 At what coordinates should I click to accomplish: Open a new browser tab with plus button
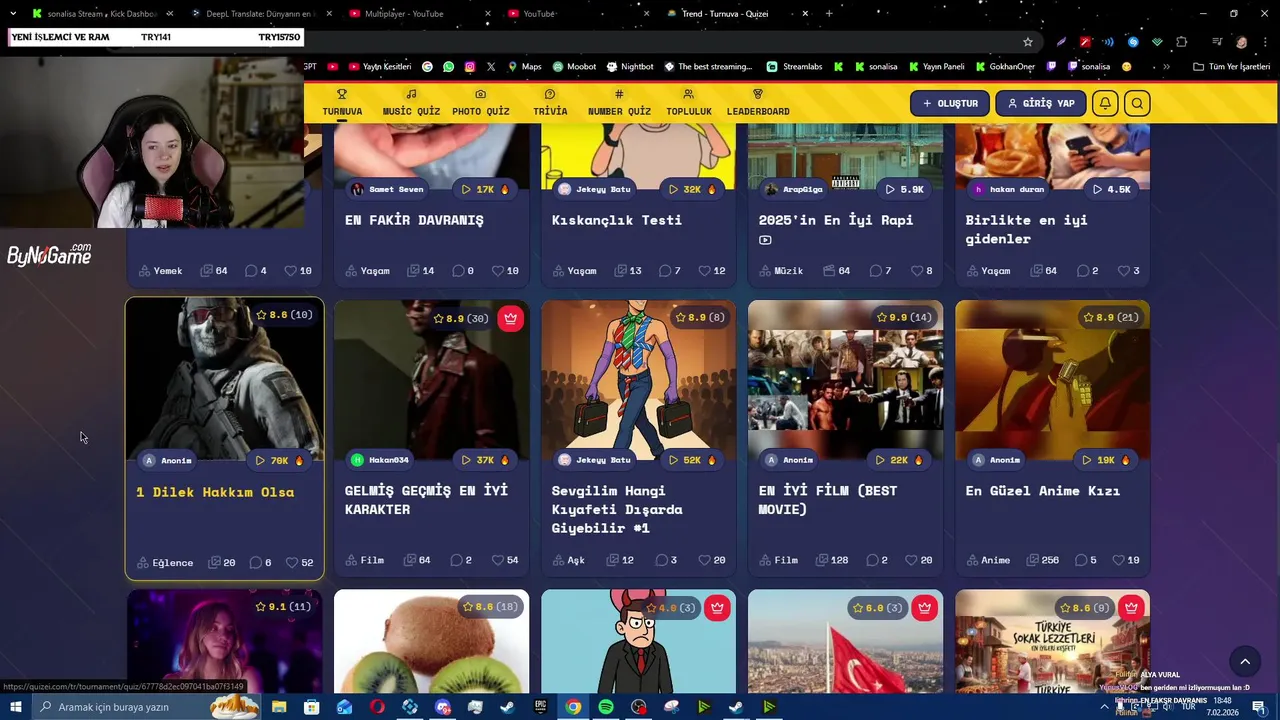click(829, 14)
